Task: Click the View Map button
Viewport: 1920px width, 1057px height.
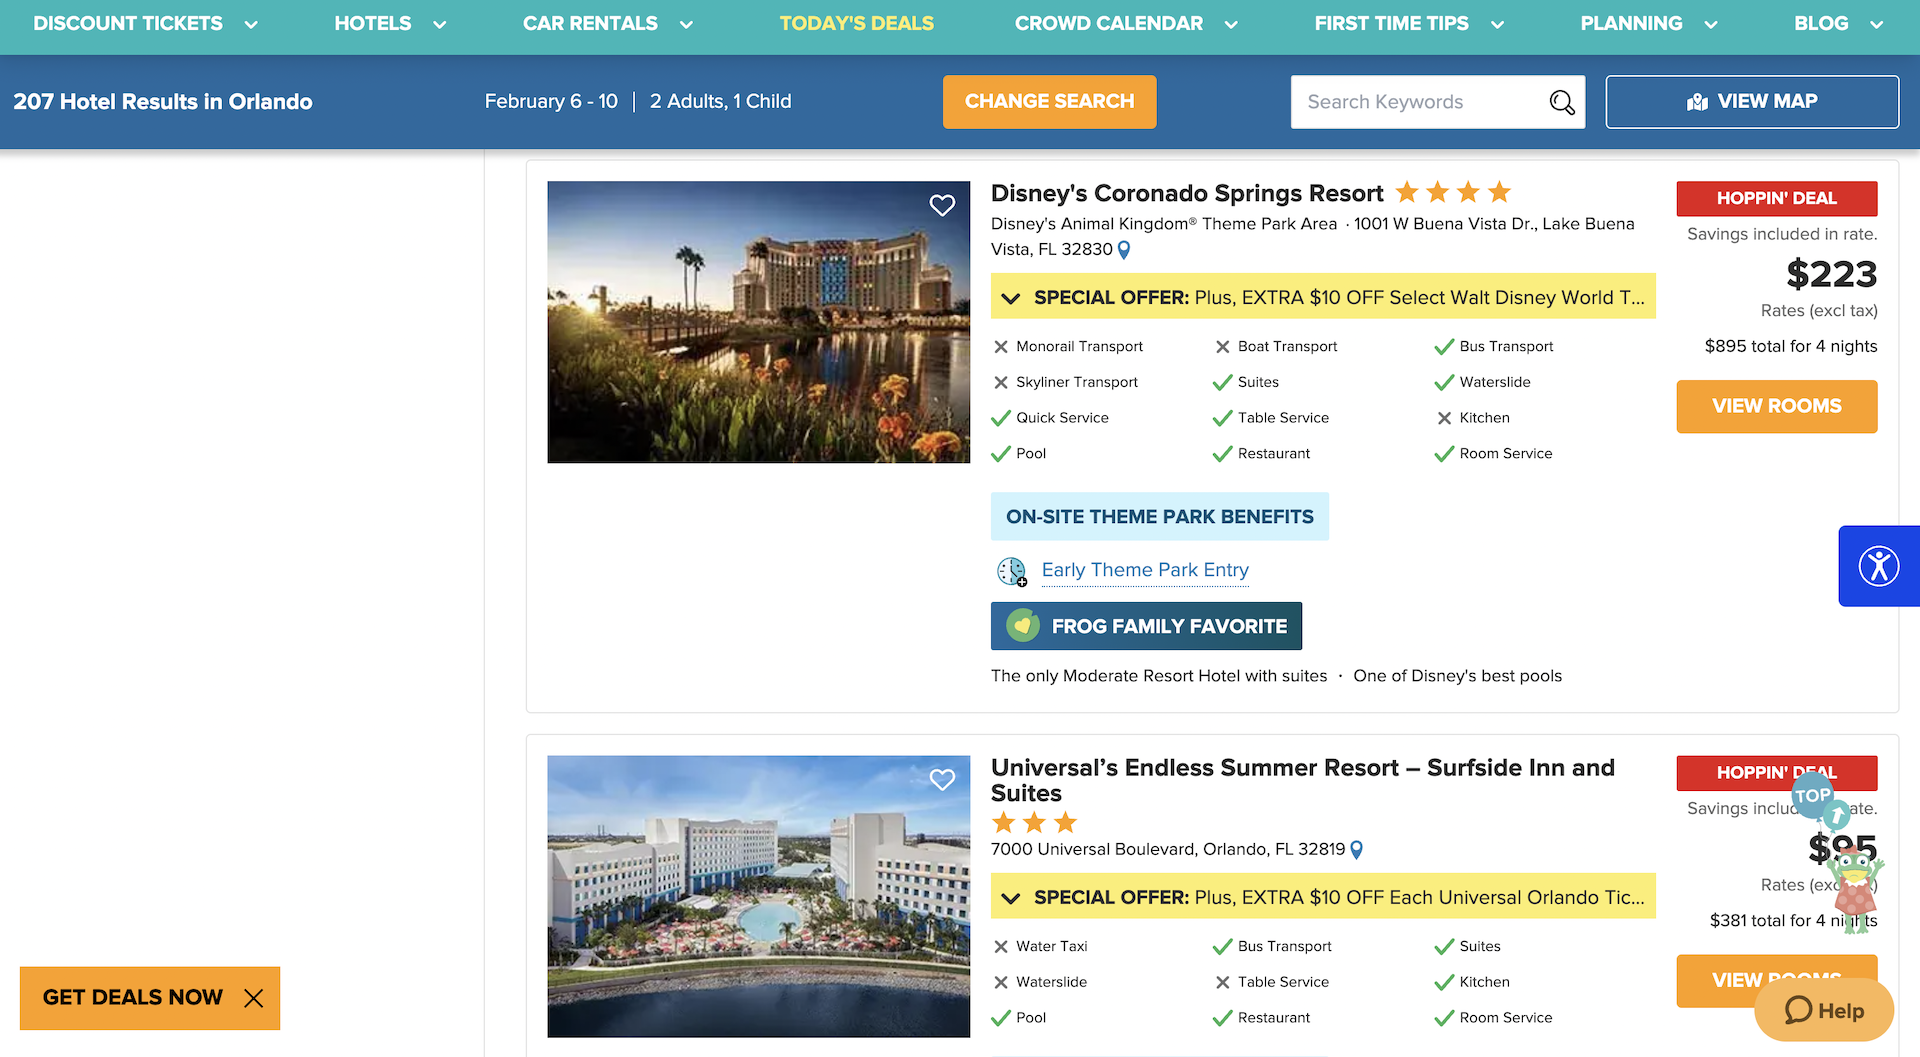Action: 1752,102
